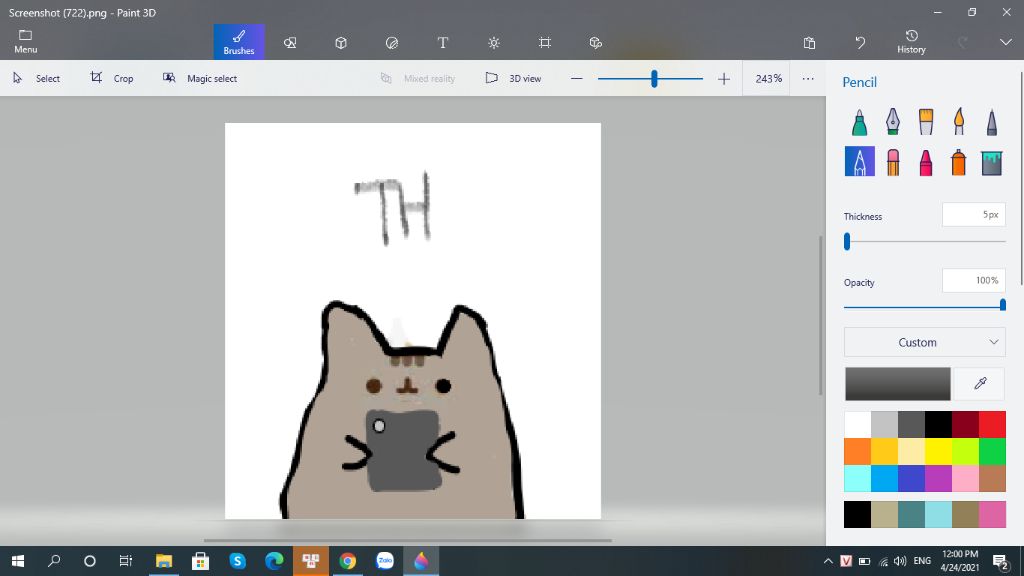
Task: Open the Effects tab
Action: point(494,42)
